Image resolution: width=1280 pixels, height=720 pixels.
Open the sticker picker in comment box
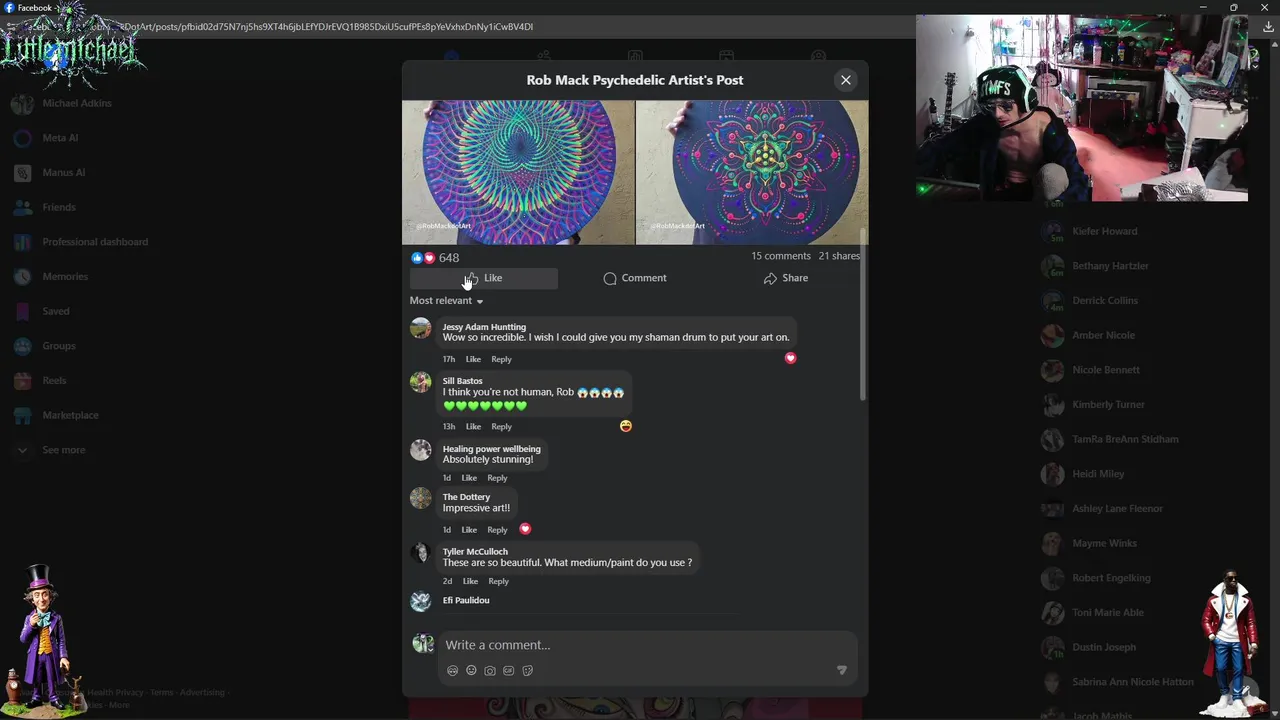528,671
